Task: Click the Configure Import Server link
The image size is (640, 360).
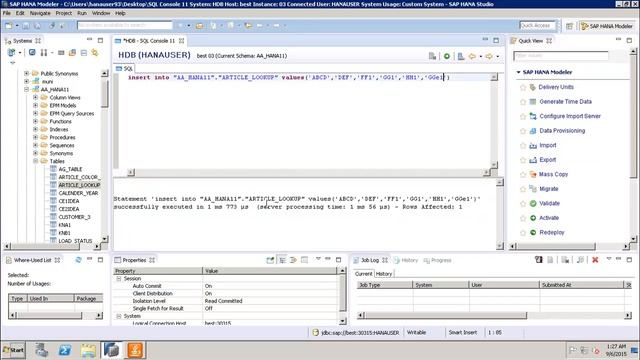Action: (570, 116)
